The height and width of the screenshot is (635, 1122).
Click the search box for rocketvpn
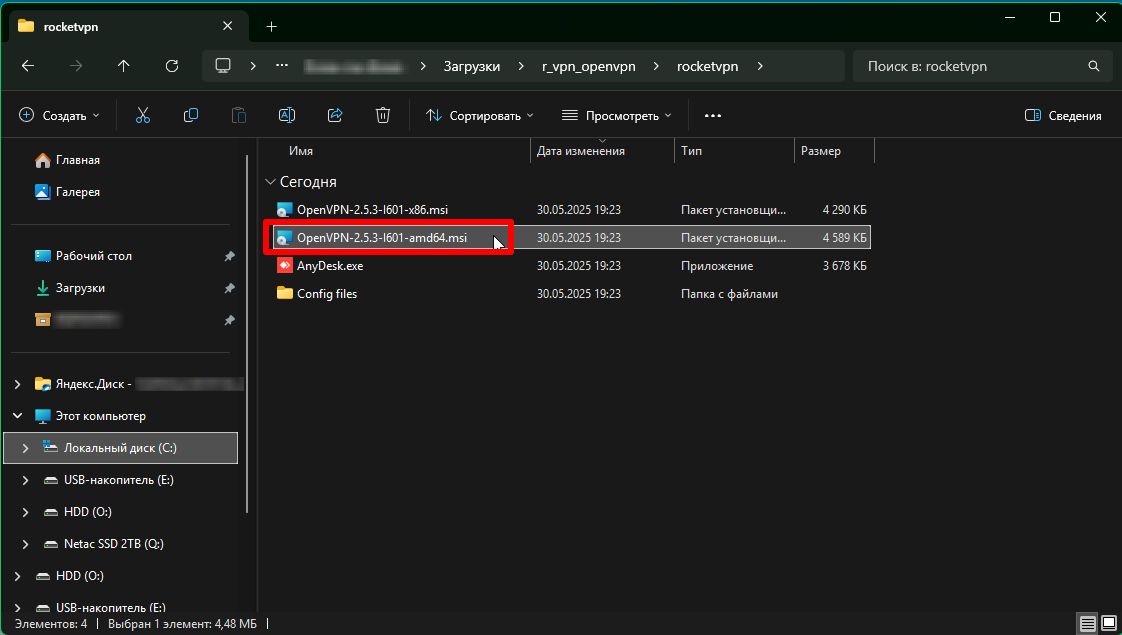point(970,66)
